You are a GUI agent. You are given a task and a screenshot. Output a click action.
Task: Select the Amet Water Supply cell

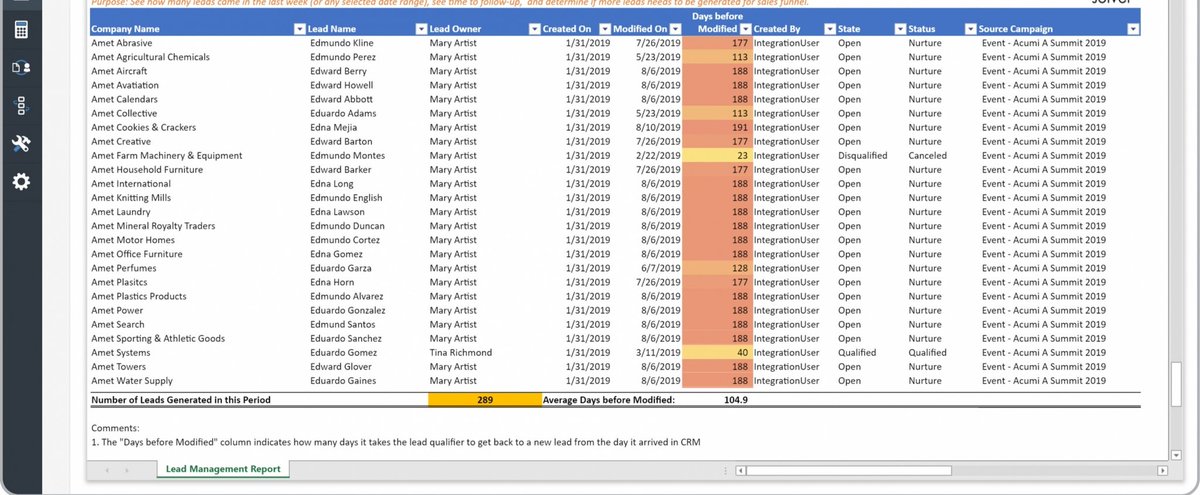(x=132, y=381)
